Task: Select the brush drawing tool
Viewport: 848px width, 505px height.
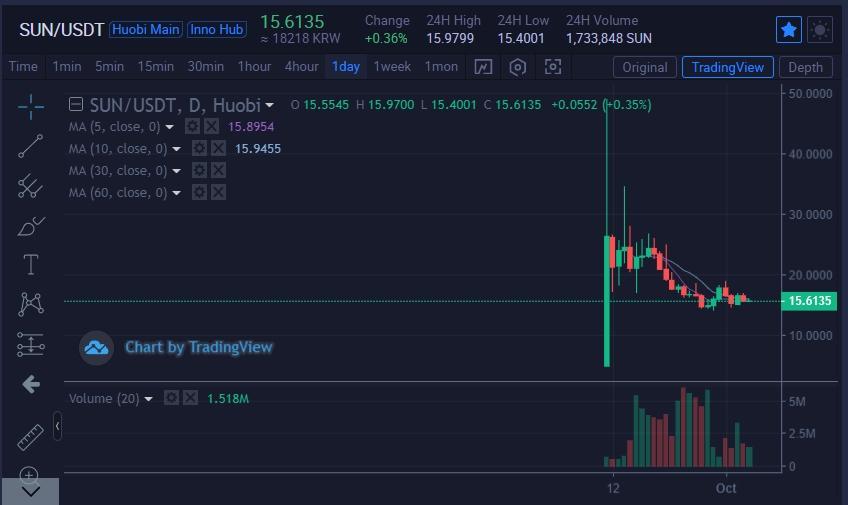Action: click(31, 225)
